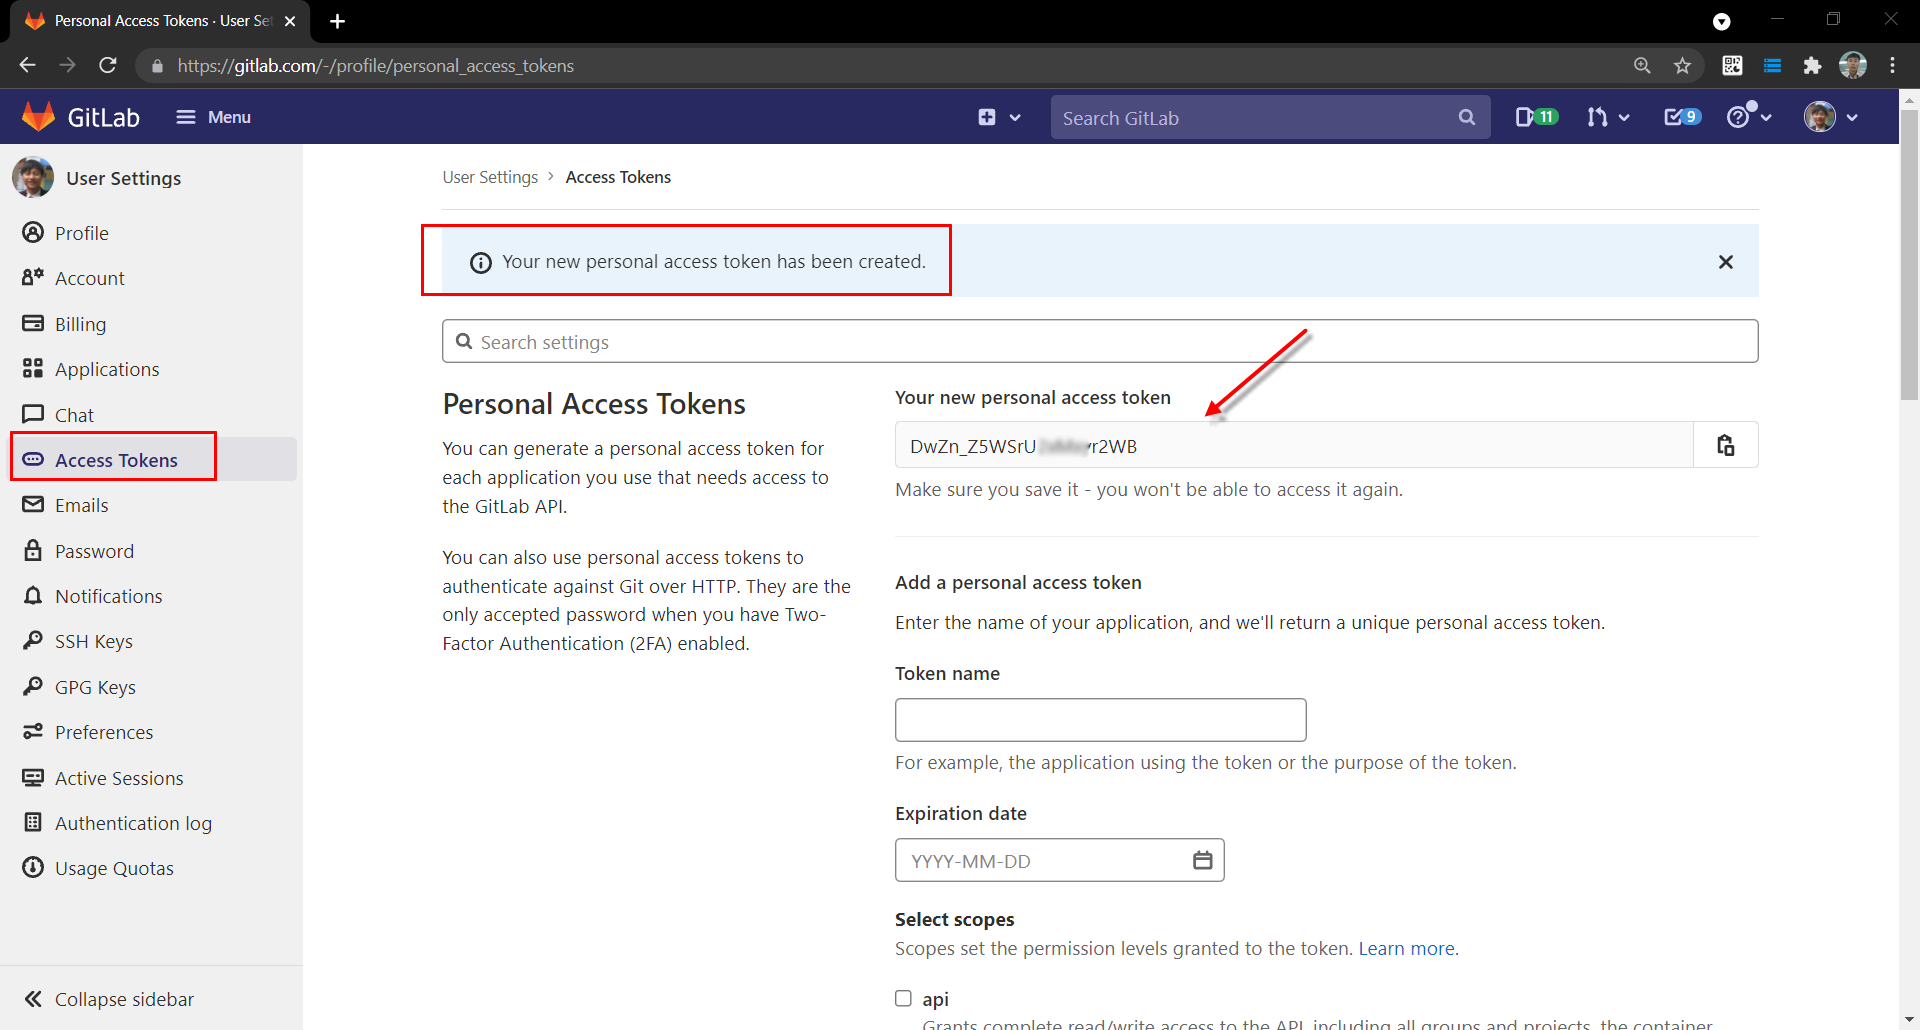The image size is (1920, 1030).
Task: Click the search magnifier icon in GitLab search
Action: click(1467, 117)
